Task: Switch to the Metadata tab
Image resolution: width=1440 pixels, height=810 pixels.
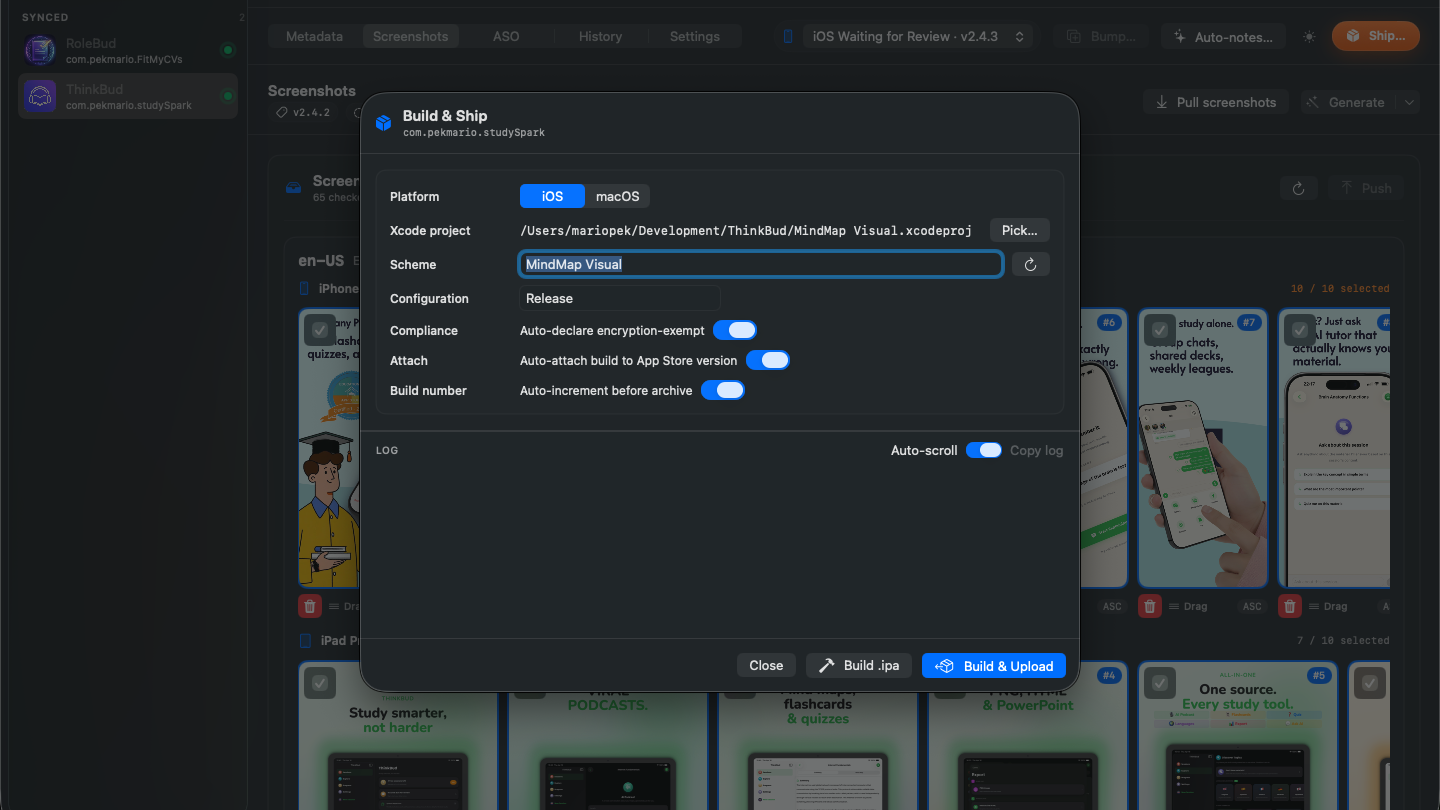Action: [x=314, y=36]
